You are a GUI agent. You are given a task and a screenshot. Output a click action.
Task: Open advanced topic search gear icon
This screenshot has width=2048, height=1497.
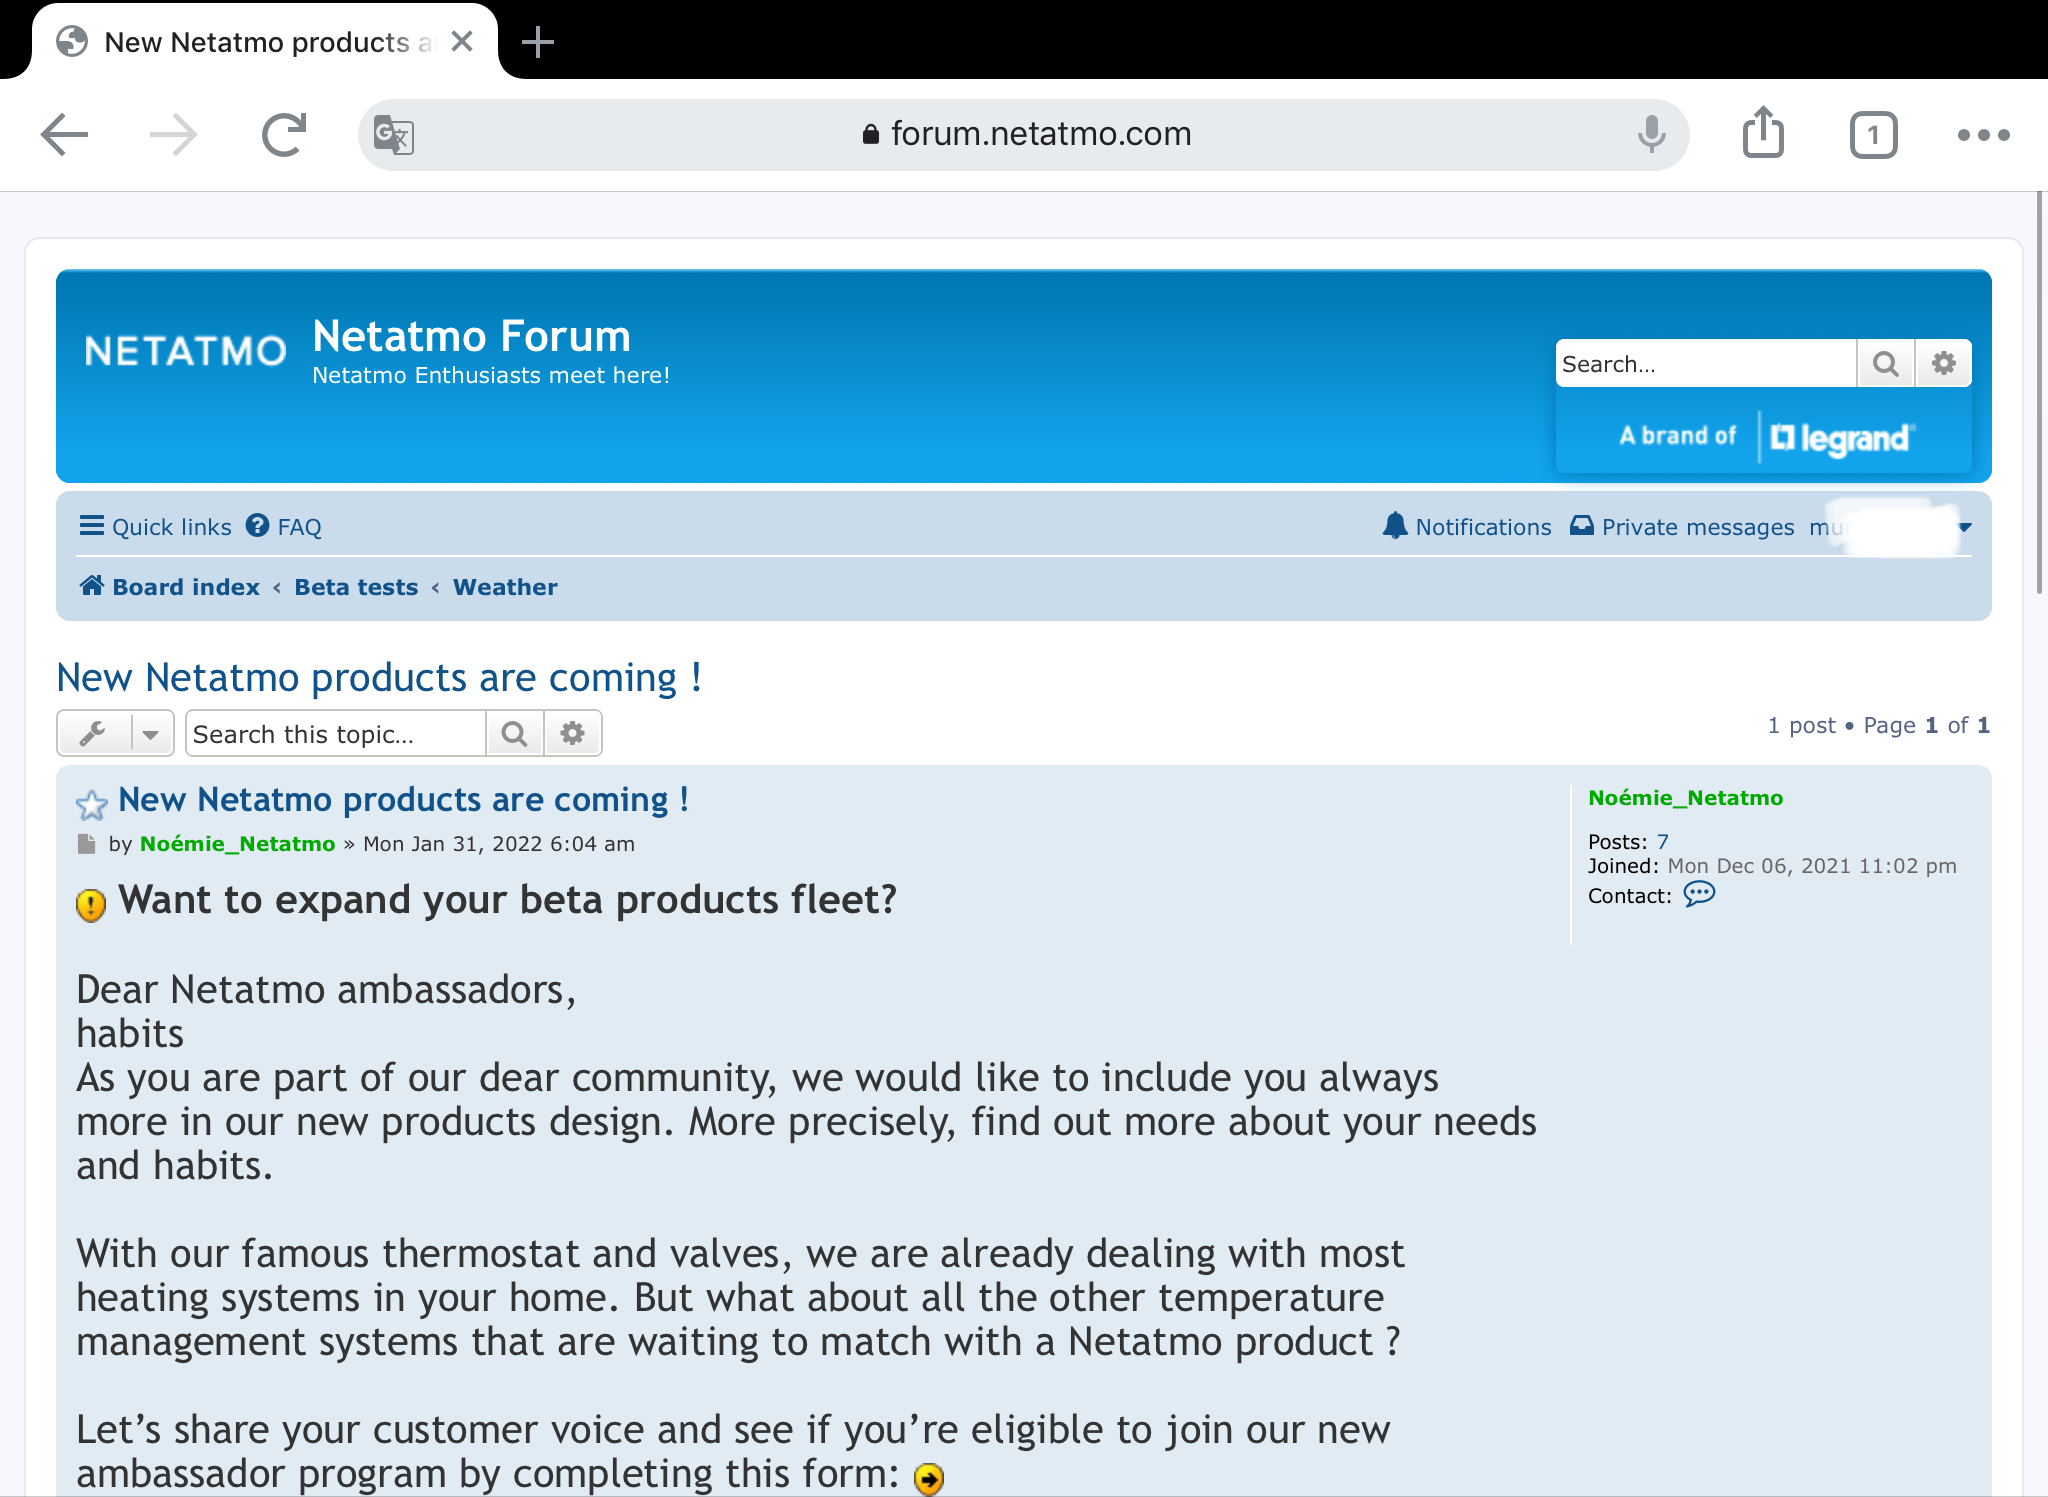572,734
